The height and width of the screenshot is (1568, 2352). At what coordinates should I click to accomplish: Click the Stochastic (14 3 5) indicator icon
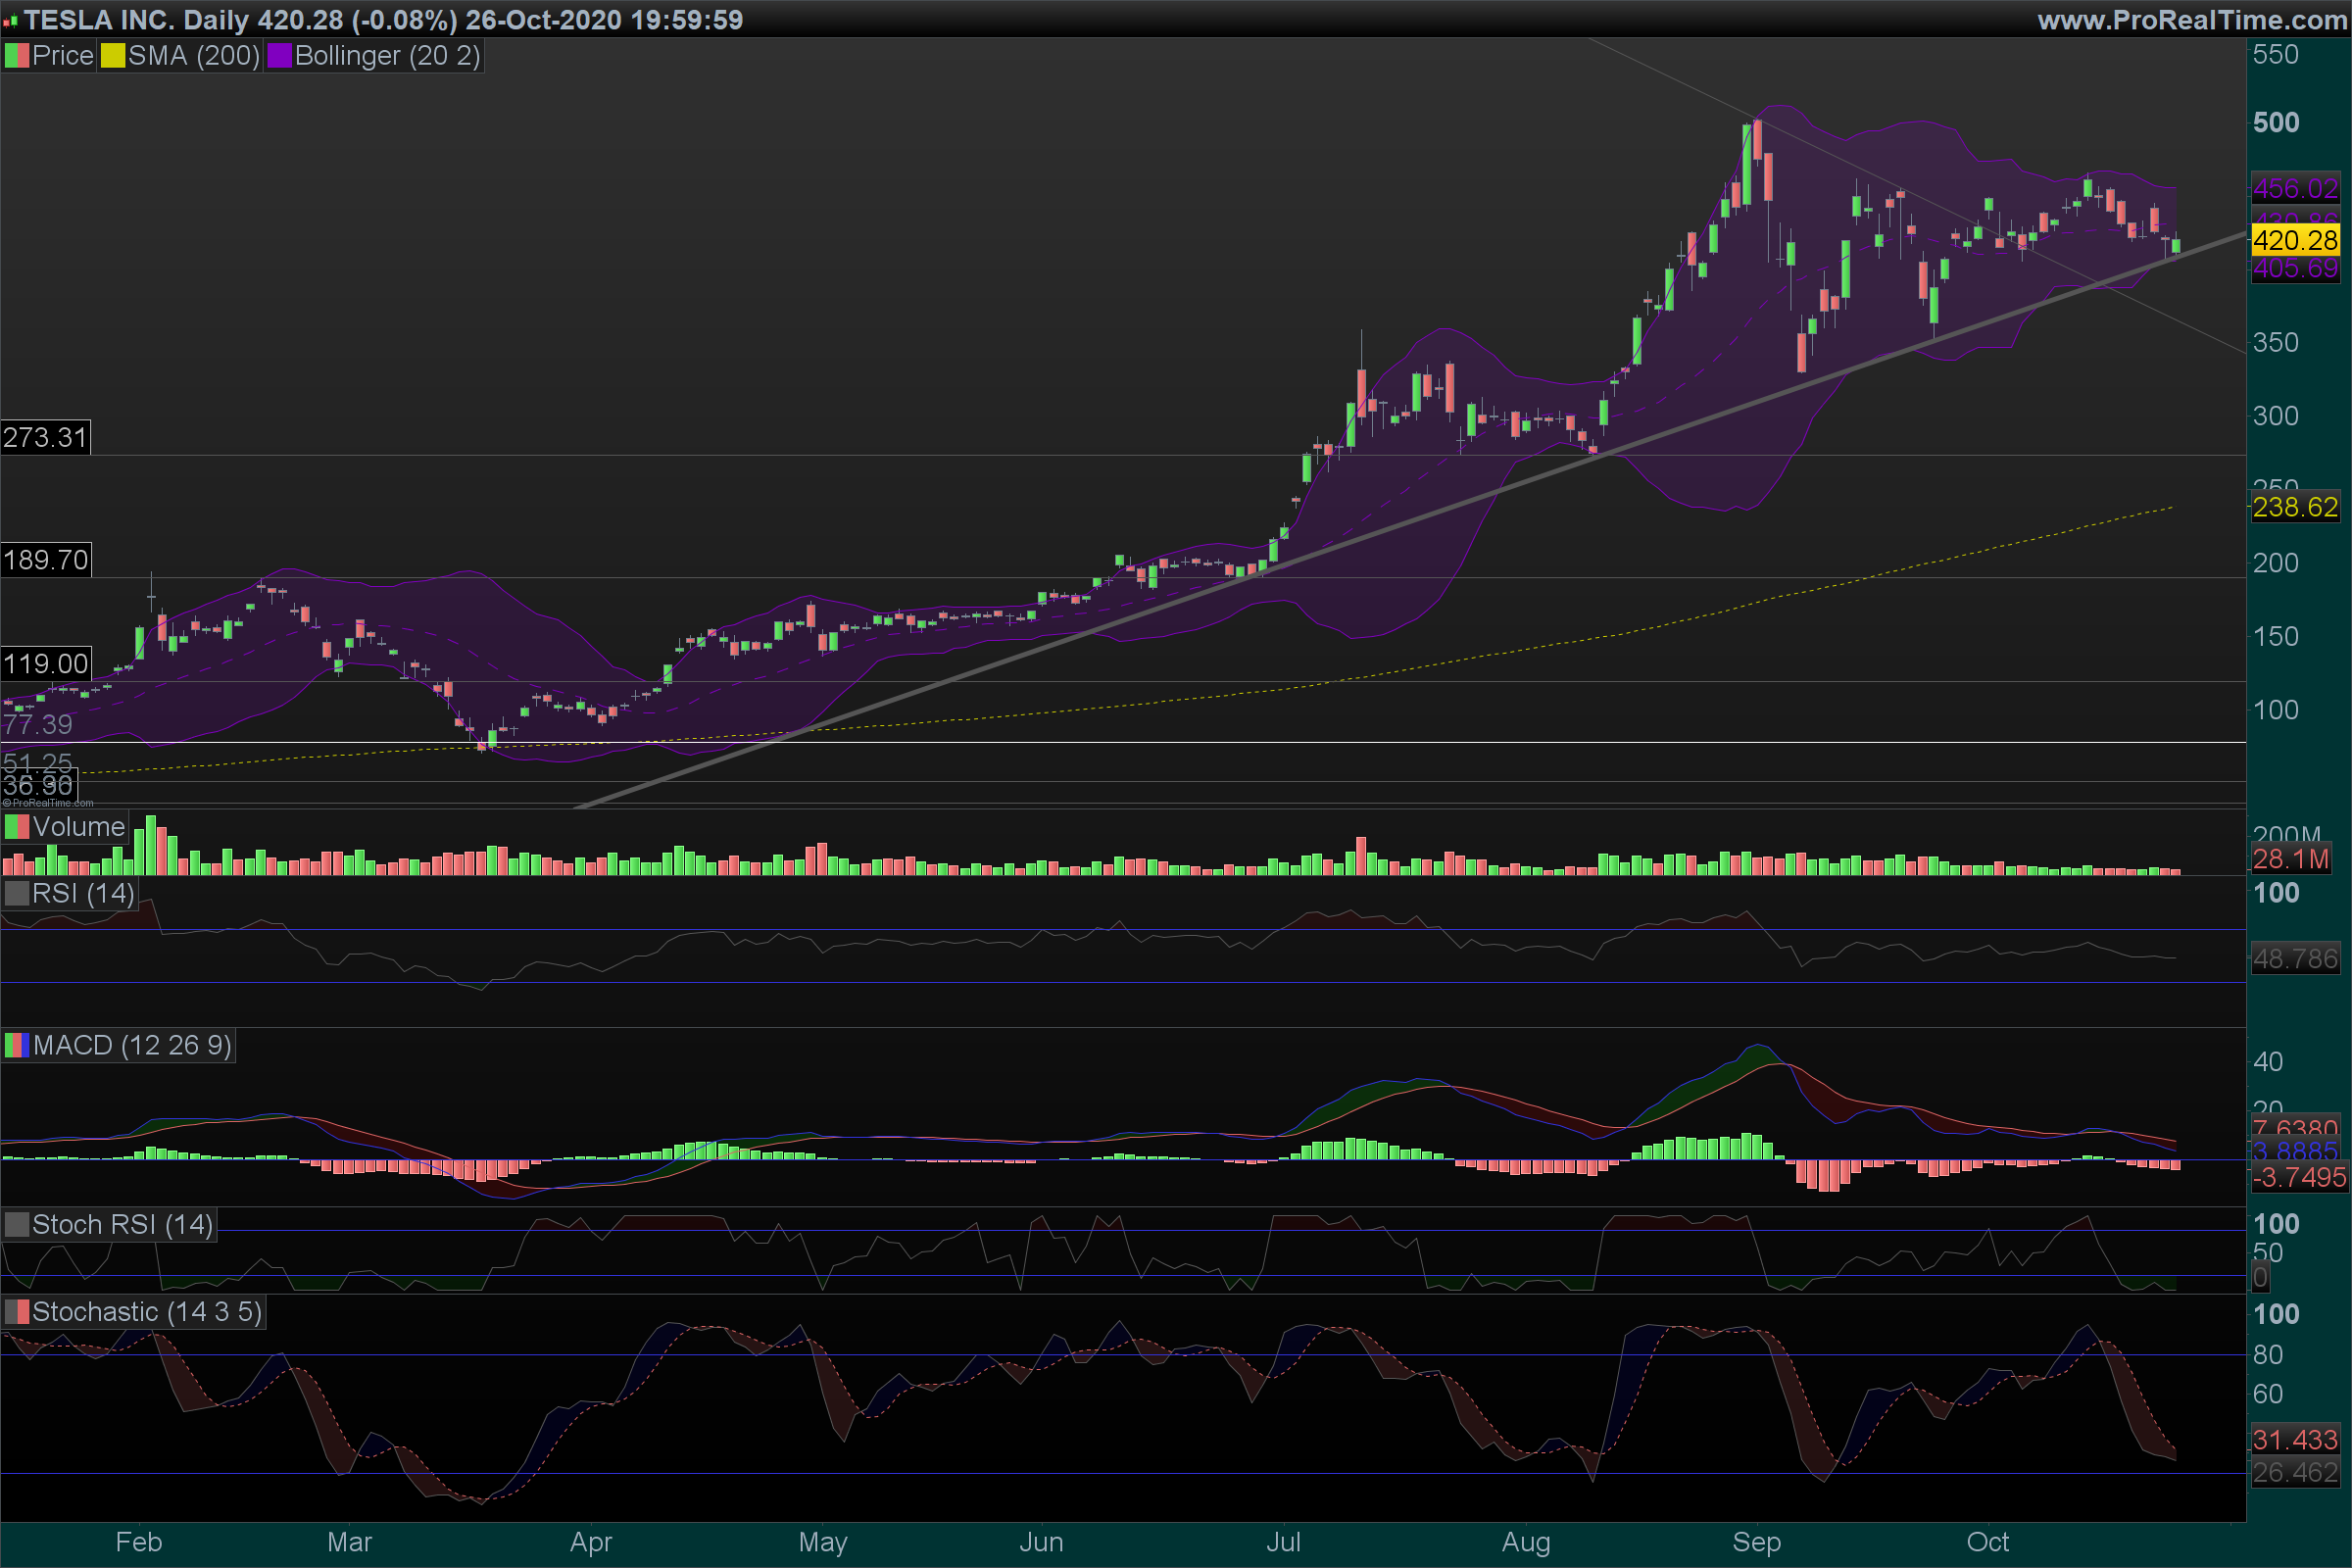(17, 1312)
